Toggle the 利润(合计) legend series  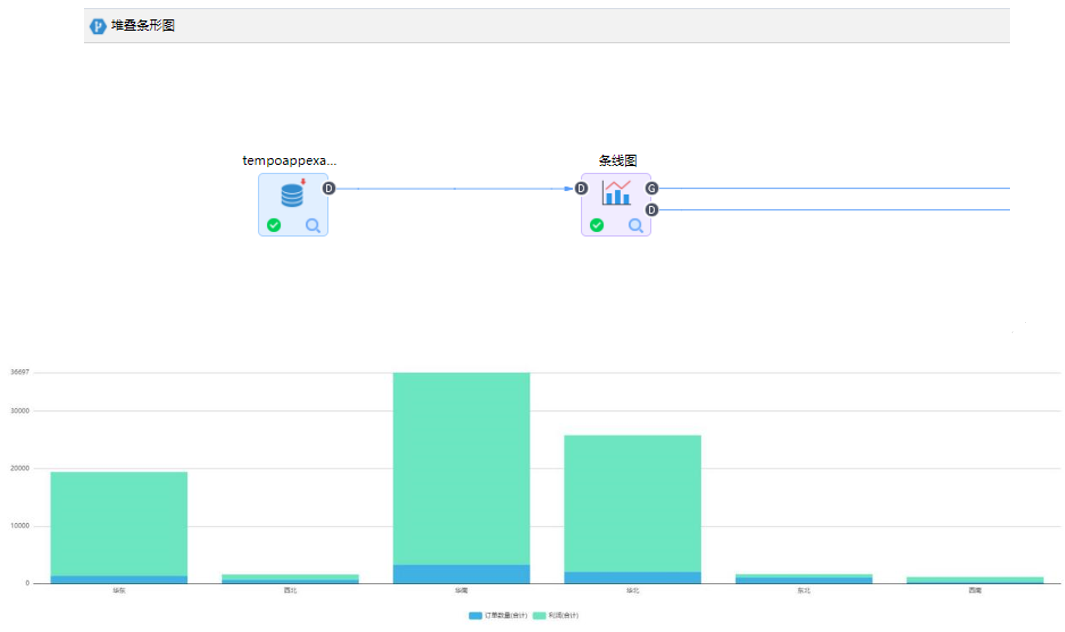coord(556,615)
